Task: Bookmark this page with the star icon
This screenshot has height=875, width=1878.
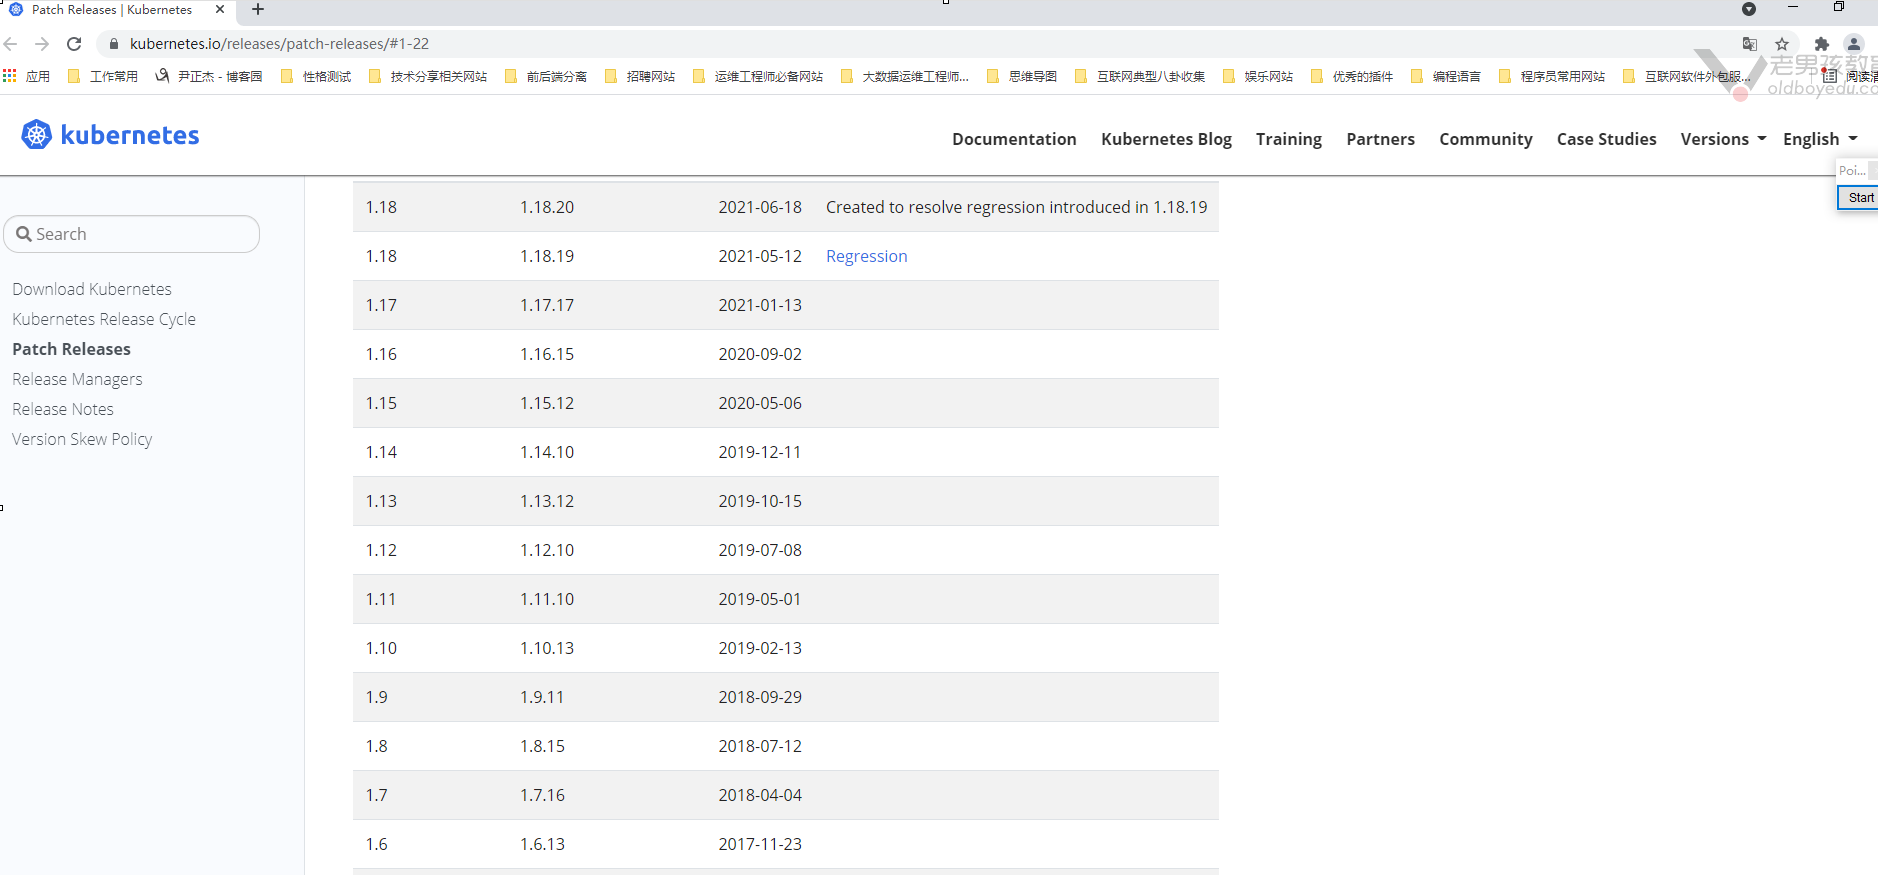Action: (1782, 44)
